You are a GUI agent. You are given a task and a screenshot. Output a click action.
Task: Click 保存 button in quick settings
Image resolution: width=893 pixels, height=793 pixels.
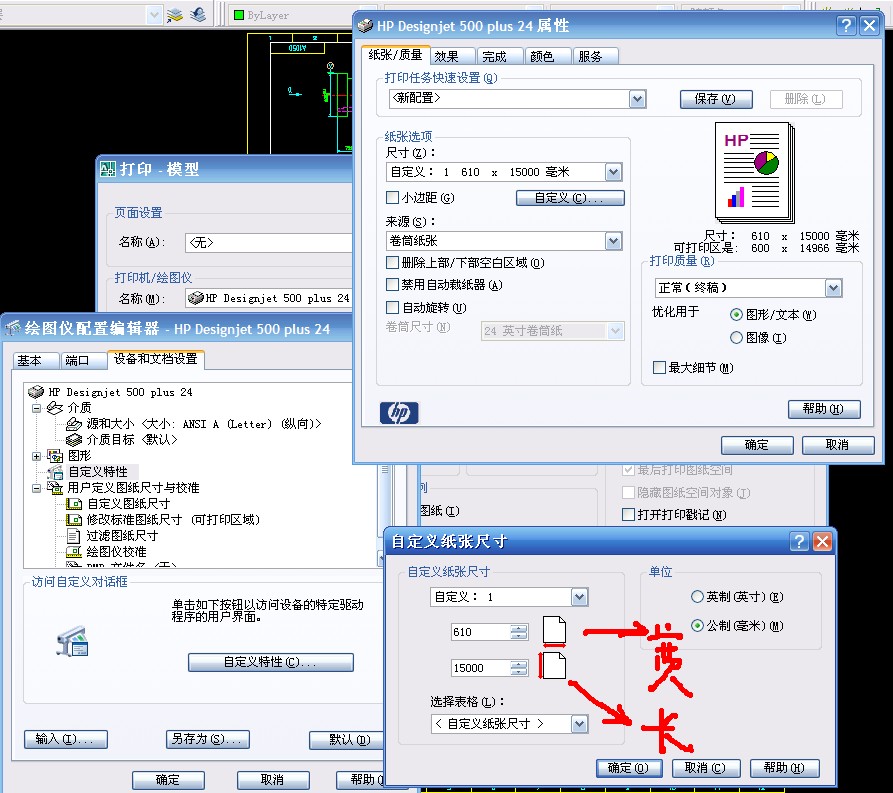(716, 99)
